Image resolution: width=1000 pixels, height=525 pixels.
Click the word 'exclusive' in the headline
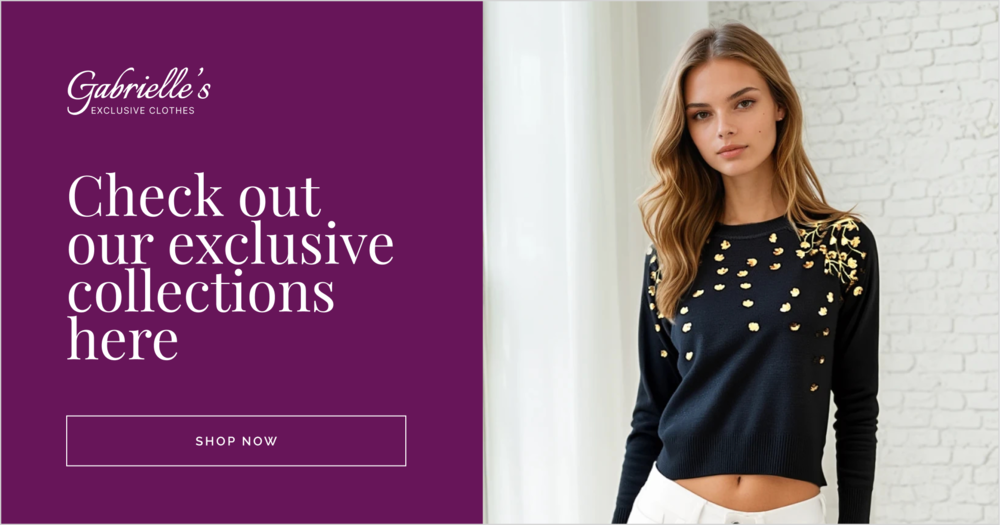tap(281, 244)
